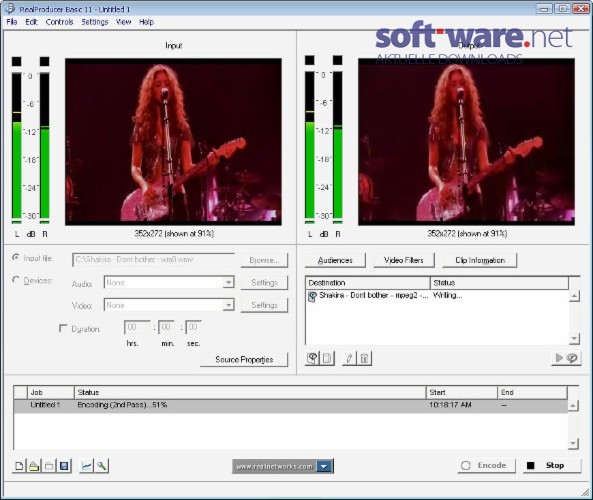Open the Edit menu
Viewport: 593px width, 500px height.
click(31, 22)
